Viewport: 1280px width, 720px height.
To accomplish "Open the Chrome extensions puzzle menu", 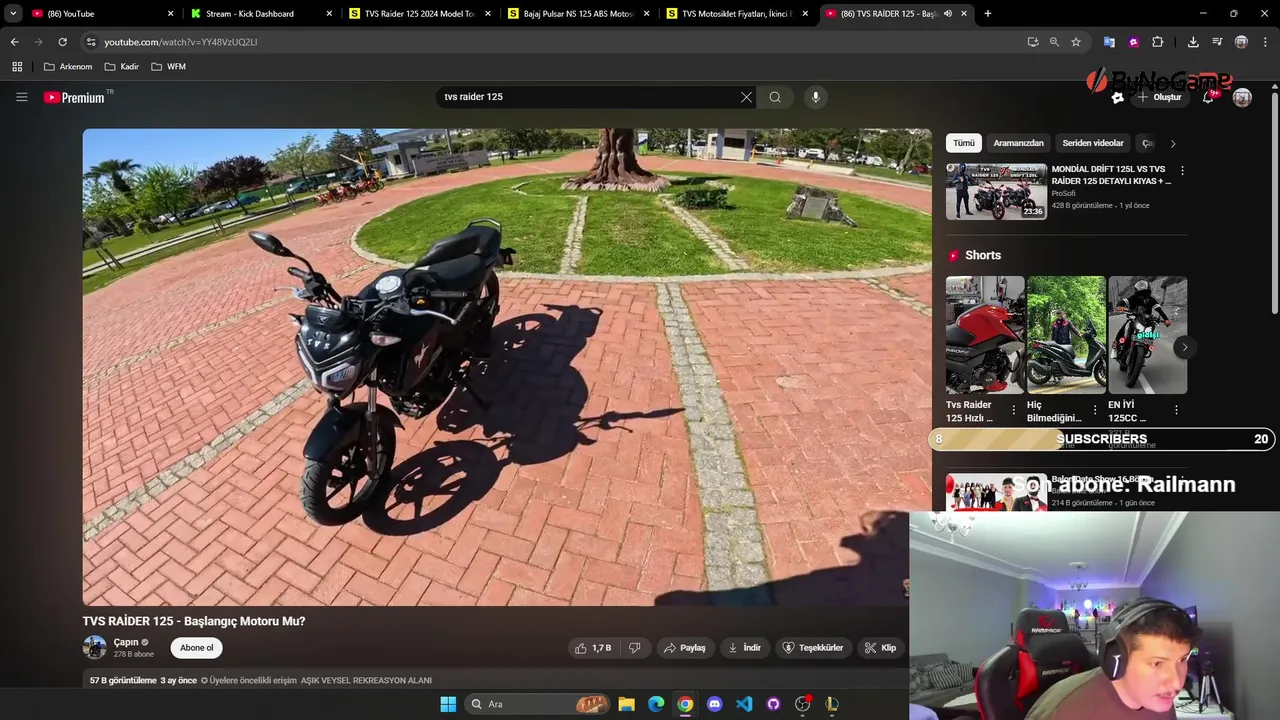I will (x=1157, y=42).
